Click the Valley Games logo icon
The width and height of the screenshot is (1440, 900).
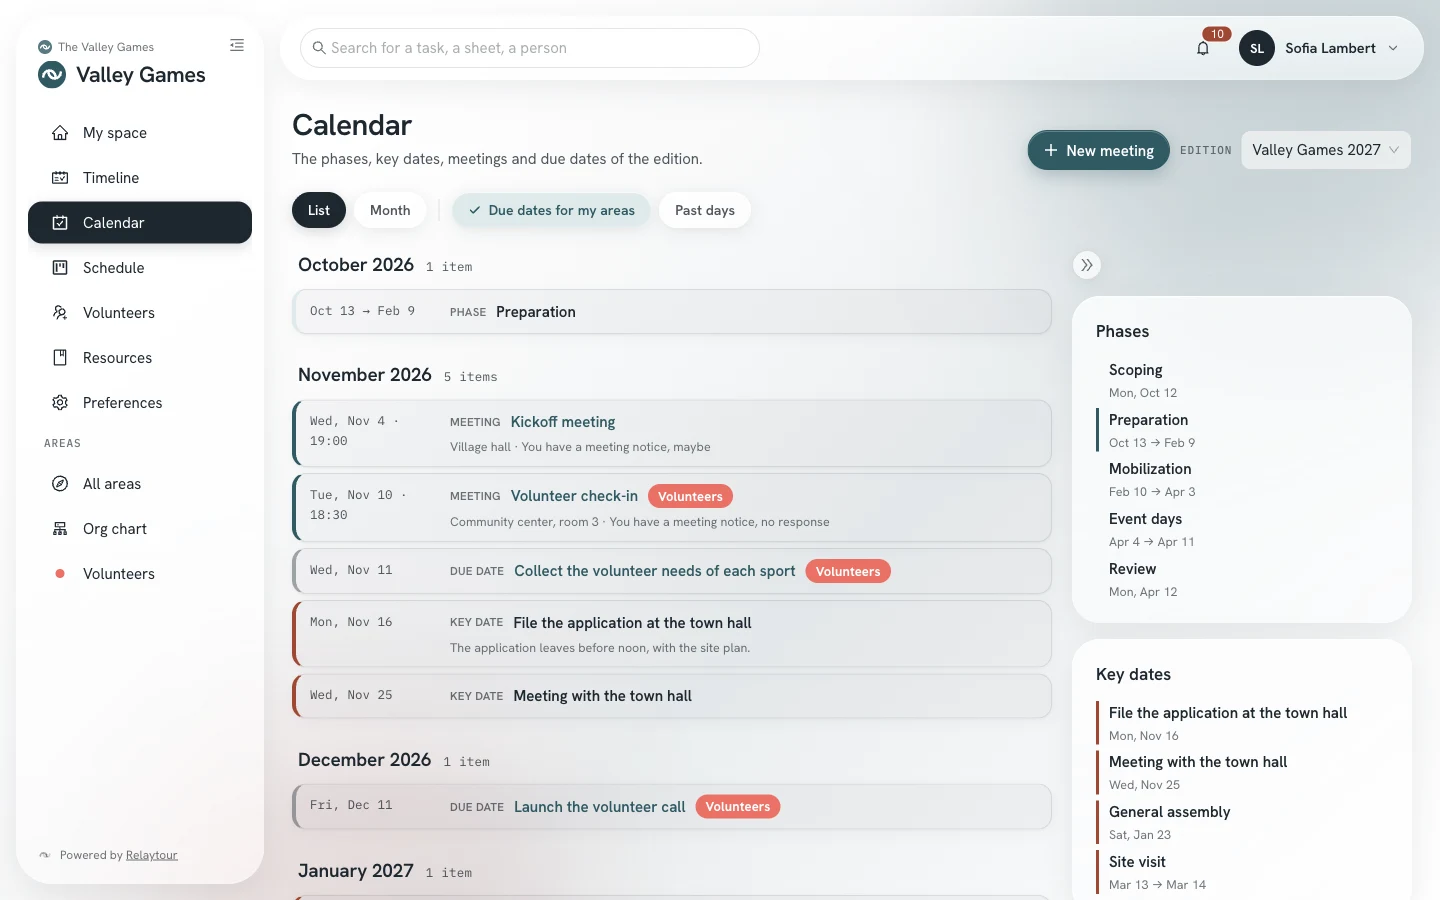(52, 75)
